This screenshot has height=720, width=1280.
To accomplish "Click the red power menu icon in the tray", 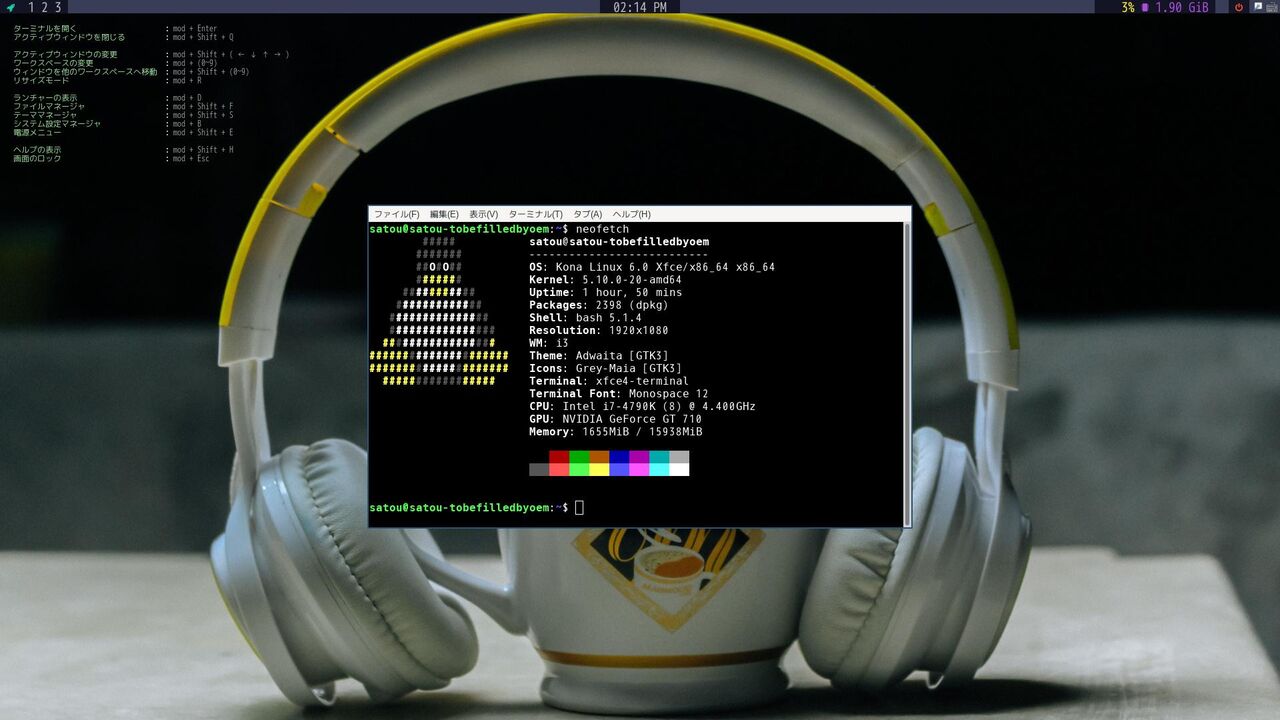I will coord(1238,7).
